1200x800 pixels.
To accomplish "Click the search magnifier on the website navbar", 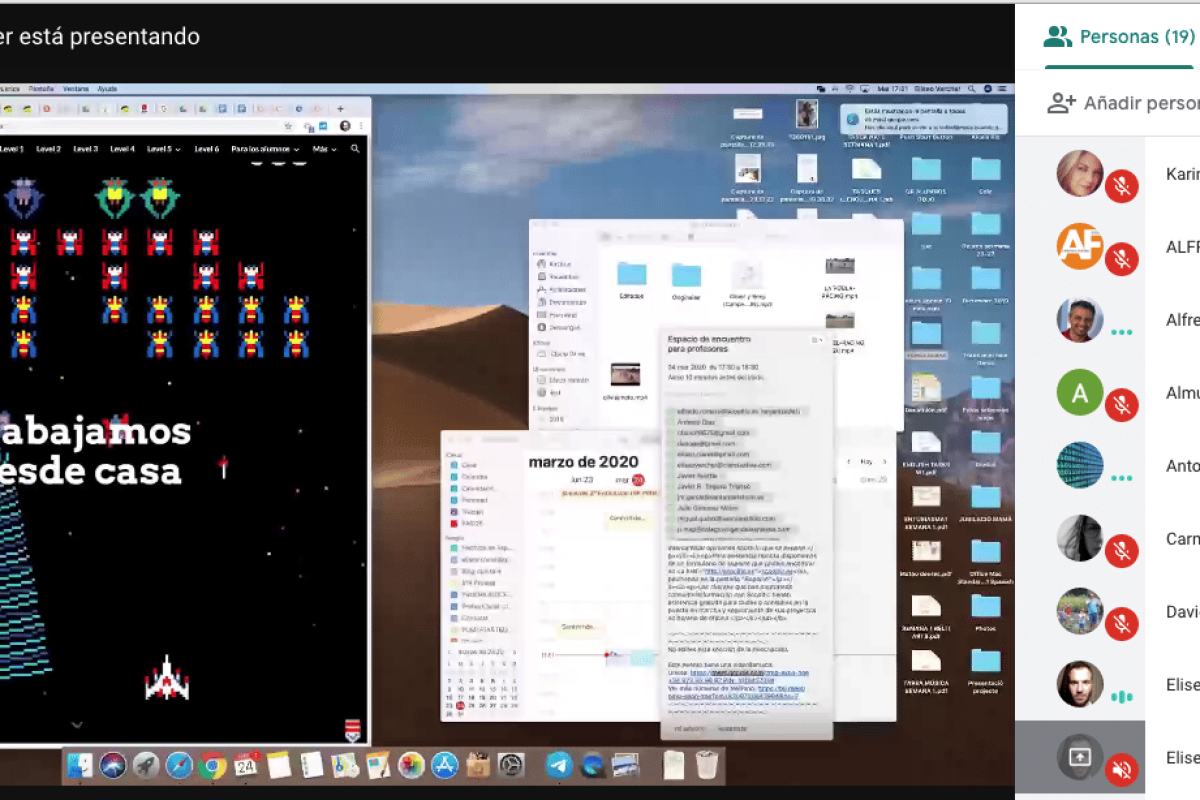I will coord(355,148).
